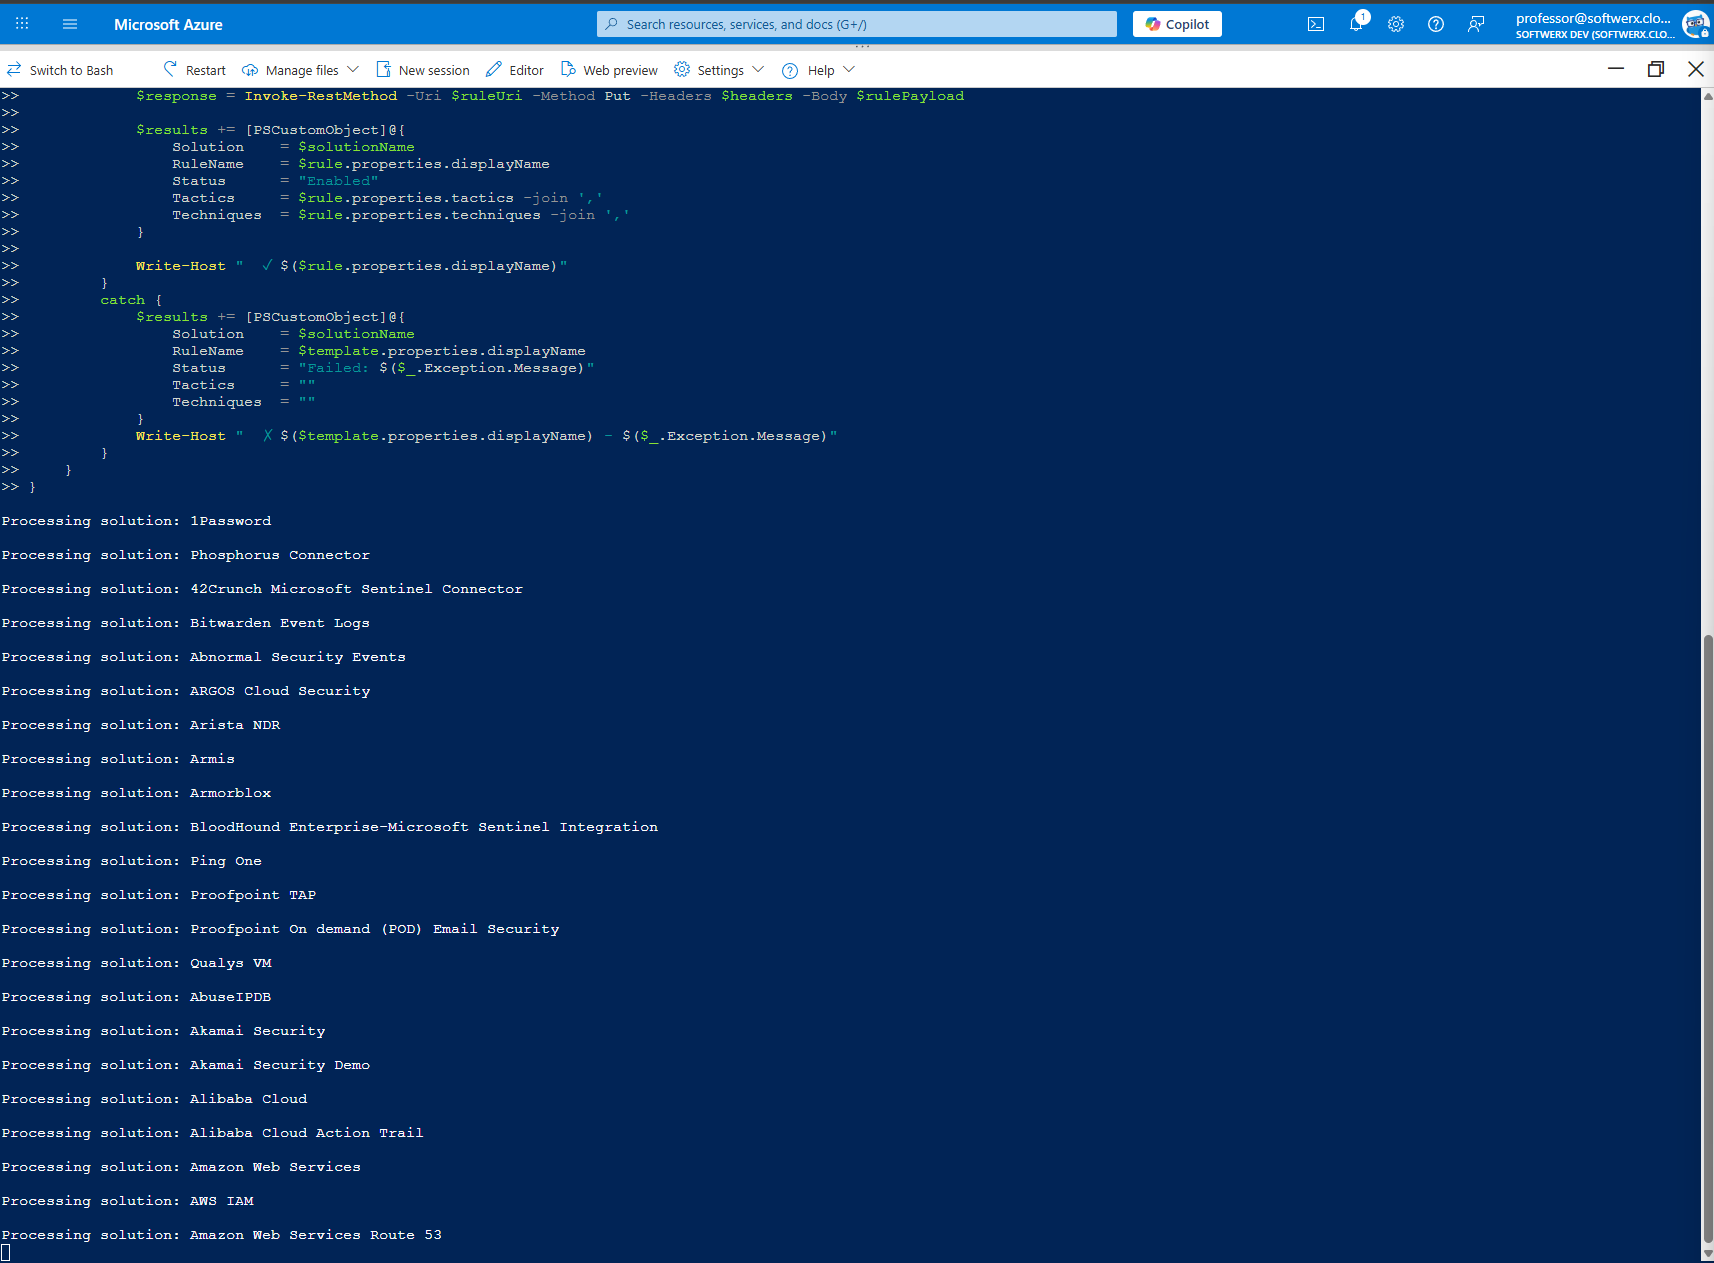1714x1263 pixels.
Task: Restore down the Cloud Shell window
Action: pos(1656,69)
